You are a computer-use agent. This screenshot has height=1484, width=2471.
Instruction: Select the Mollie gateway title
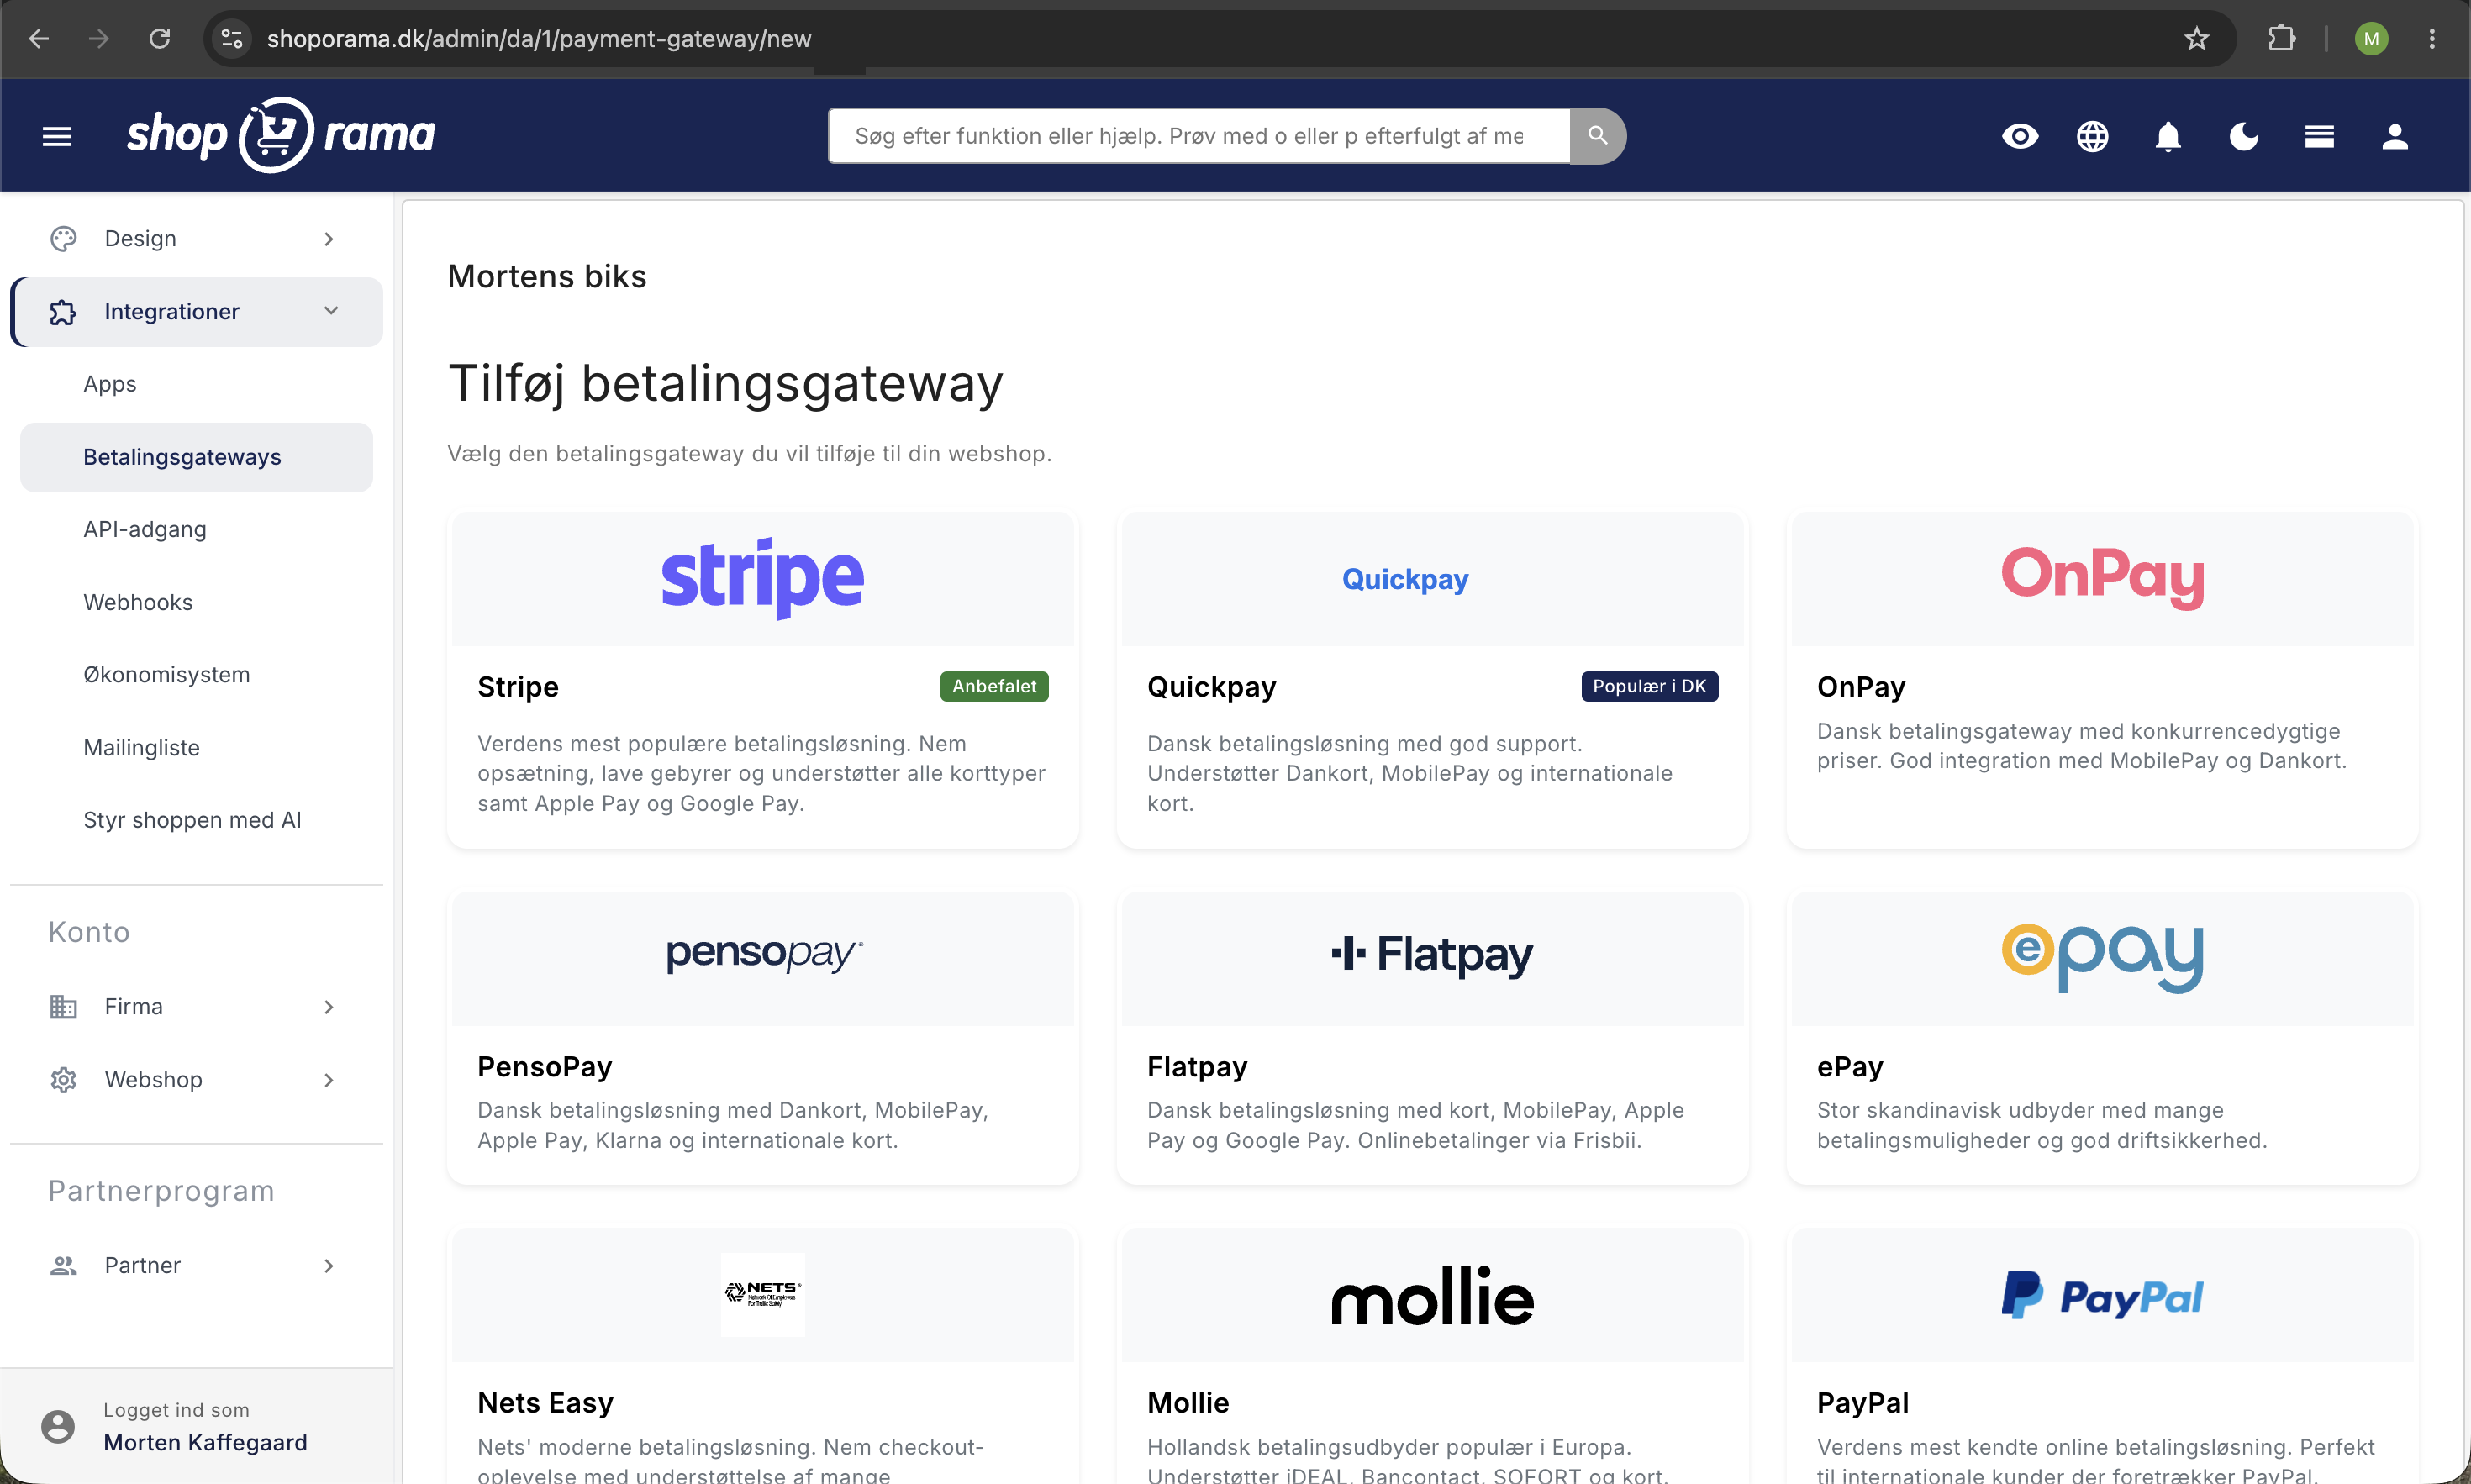pos(1188,1403)
